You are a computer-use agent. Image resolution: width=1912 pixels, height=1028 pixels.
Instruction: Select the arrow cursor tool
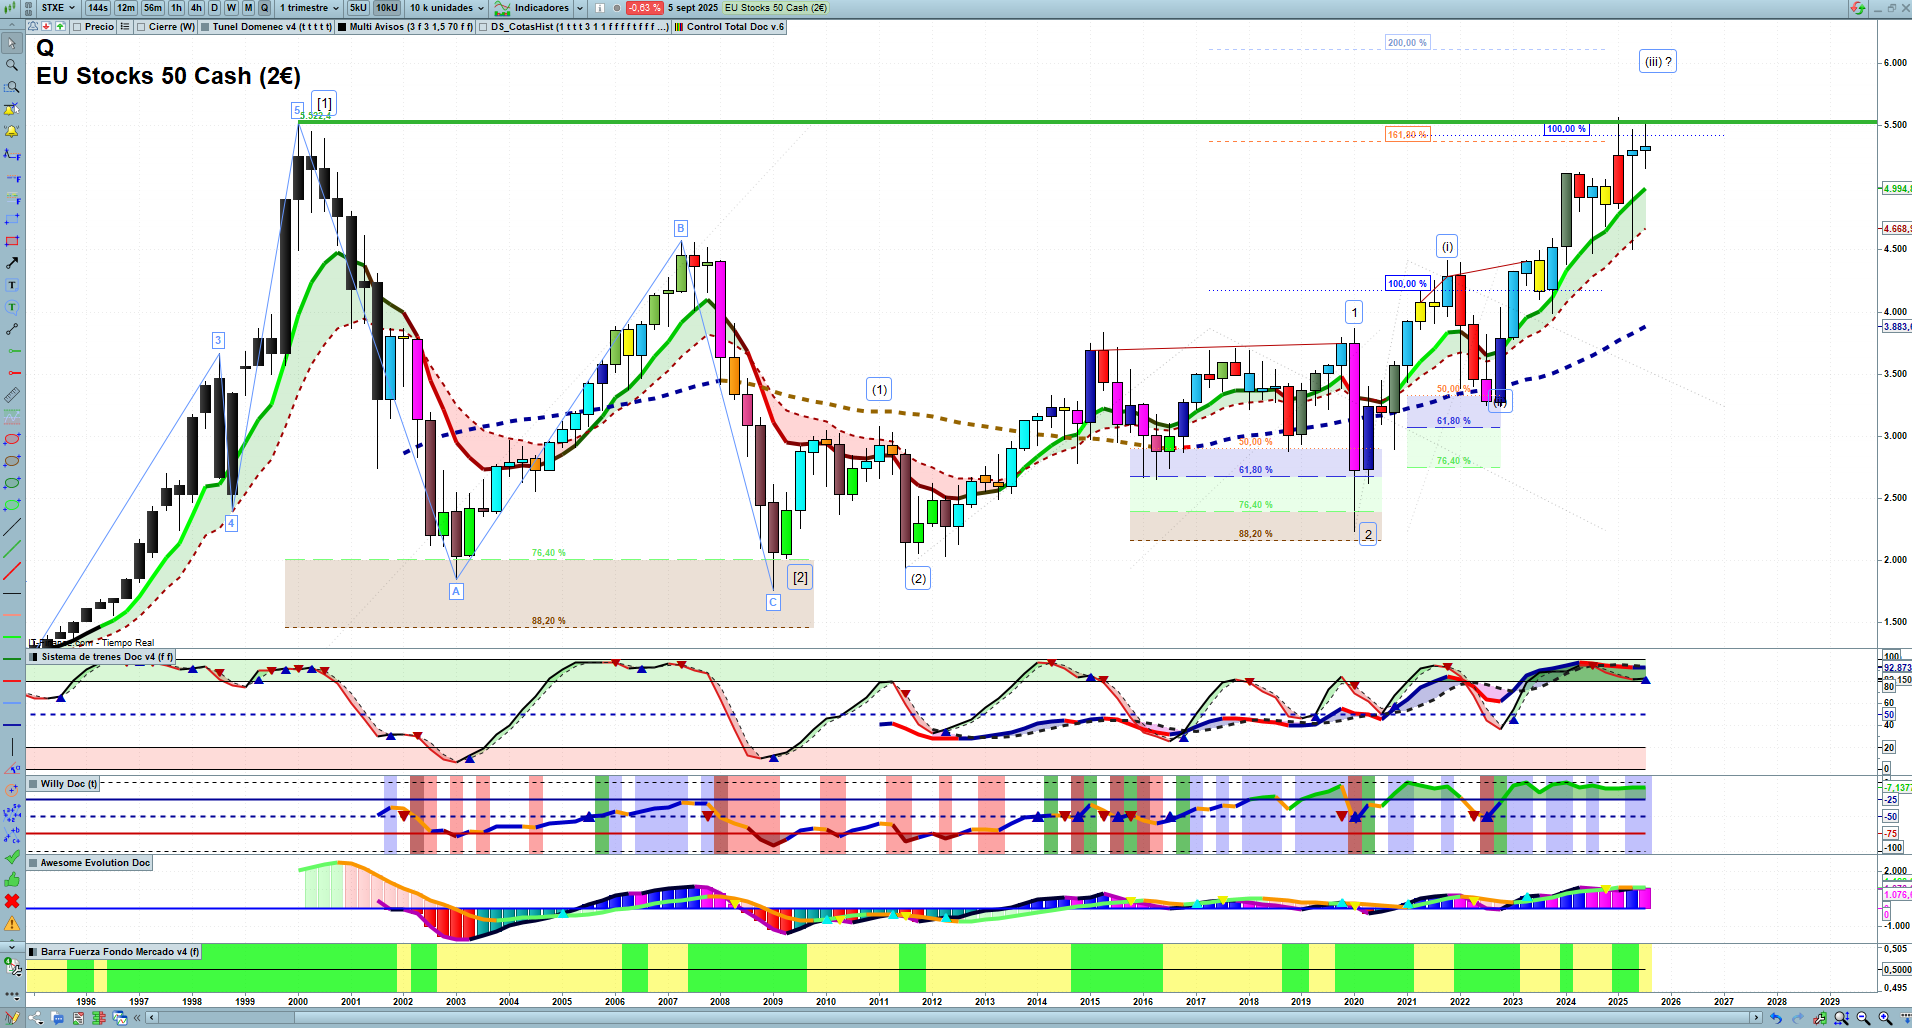(12, 43)
